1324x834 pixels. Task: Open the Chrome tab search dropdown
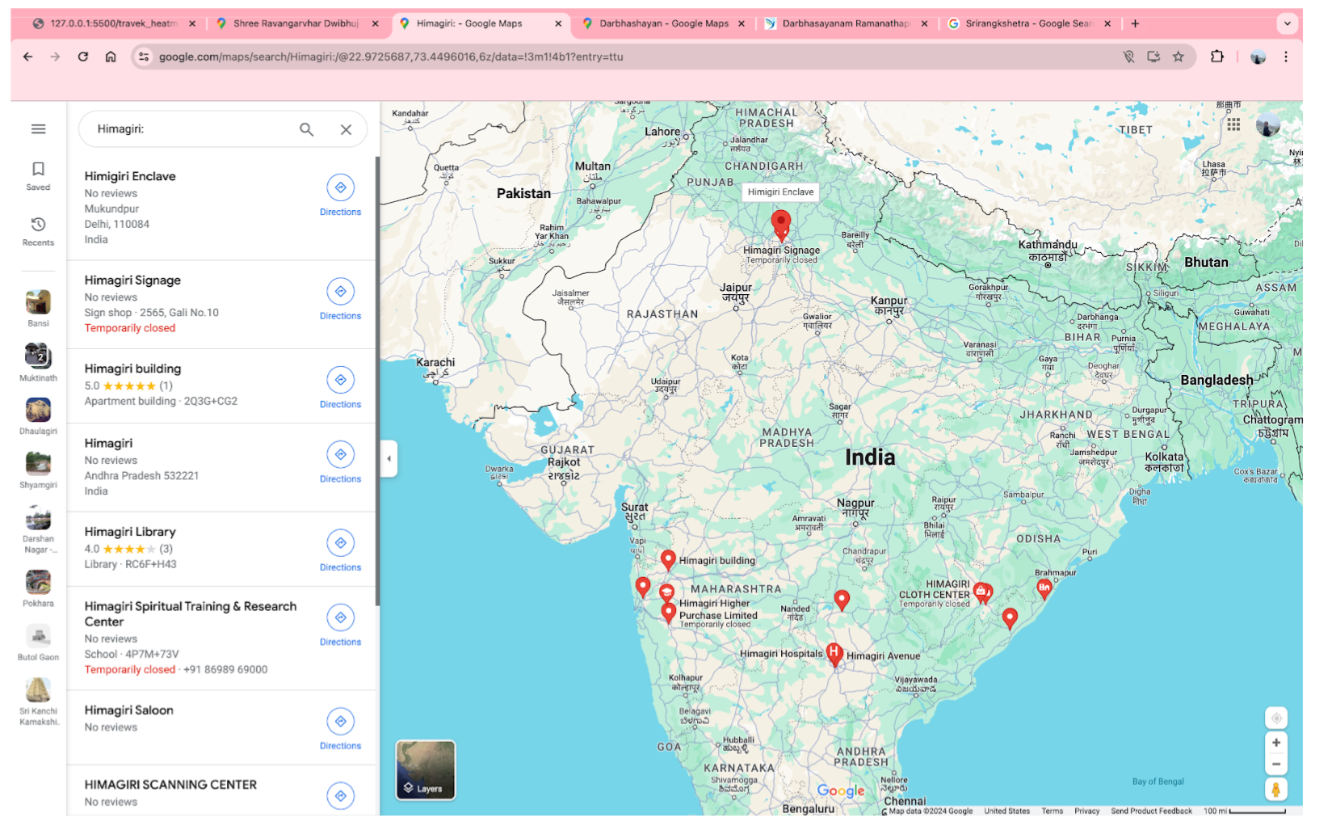(x=1286, y=23)
